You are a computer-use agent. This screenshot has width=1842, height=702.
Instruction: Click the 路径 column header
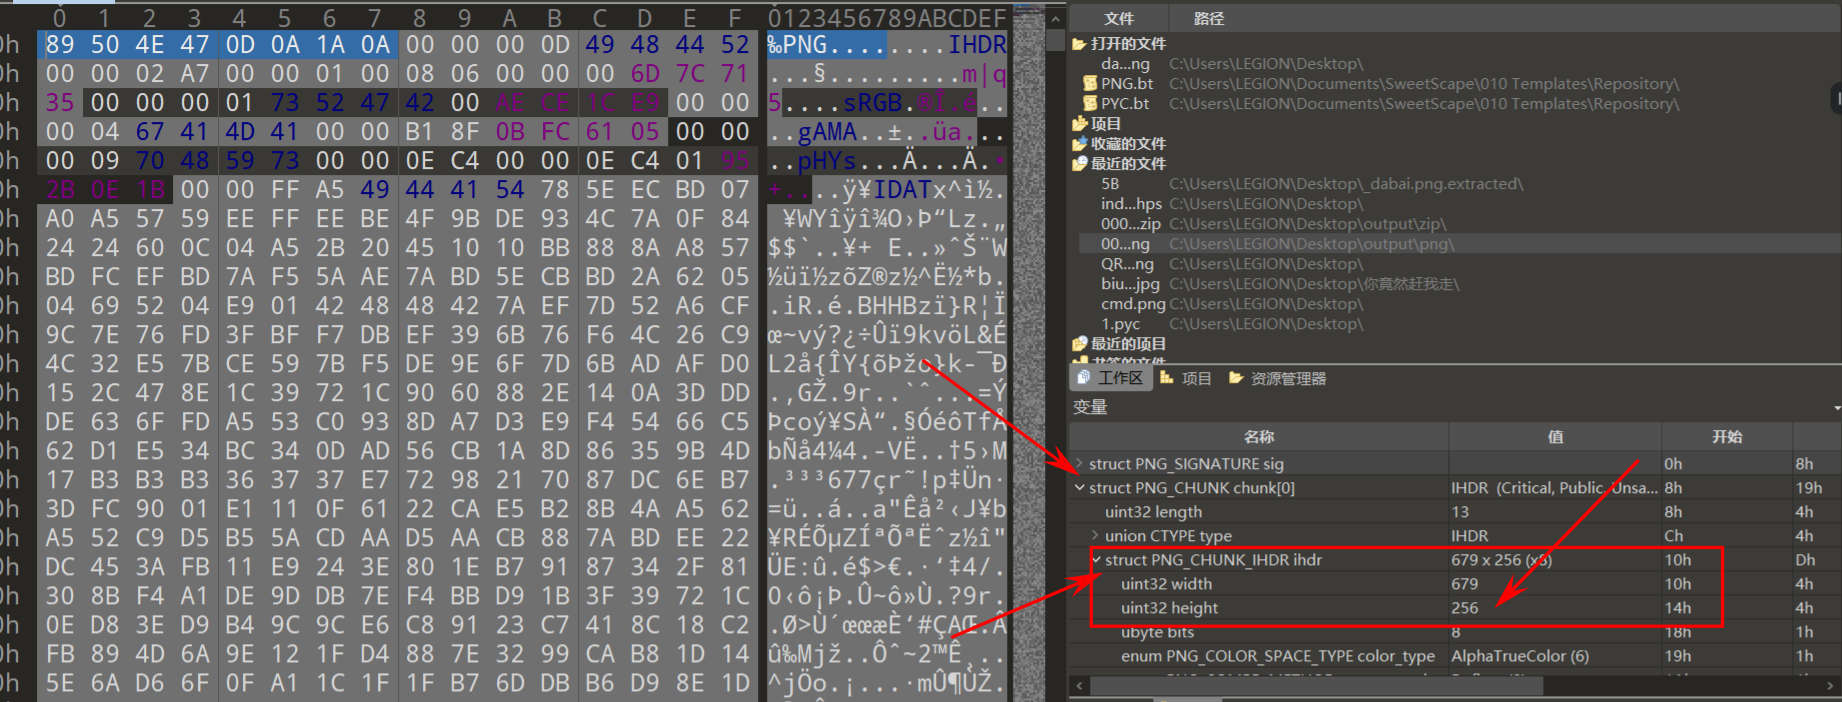coord(1208,18)
